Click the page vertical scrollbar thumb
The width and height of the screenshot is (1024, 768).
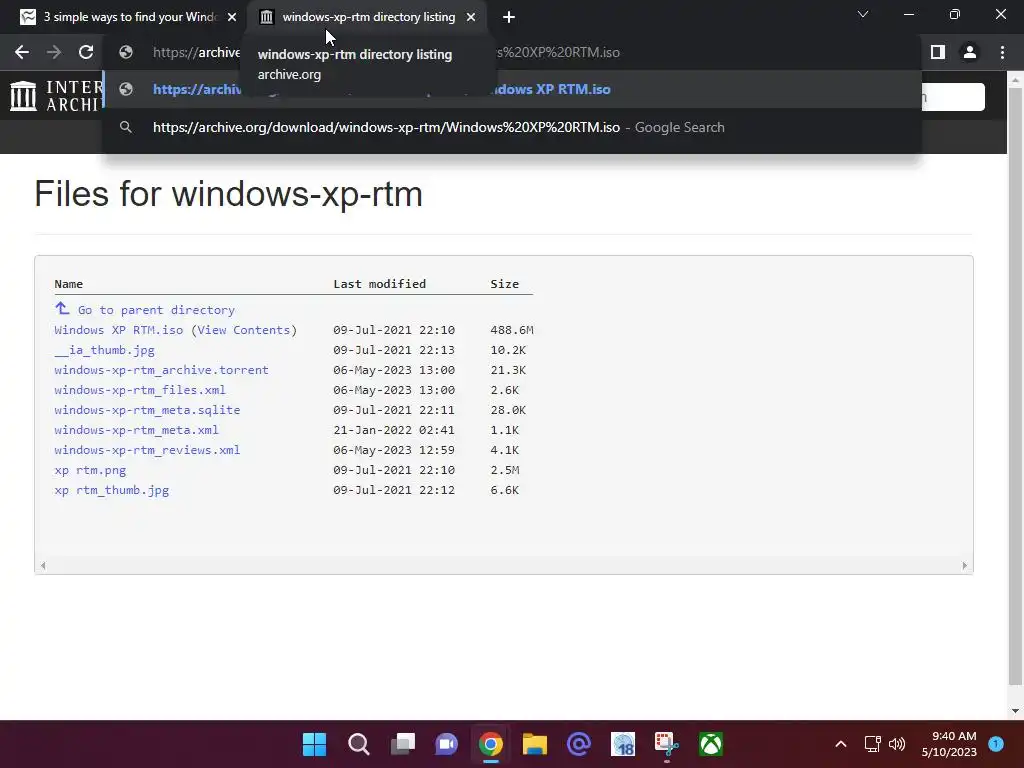[x=1015, y=385]
